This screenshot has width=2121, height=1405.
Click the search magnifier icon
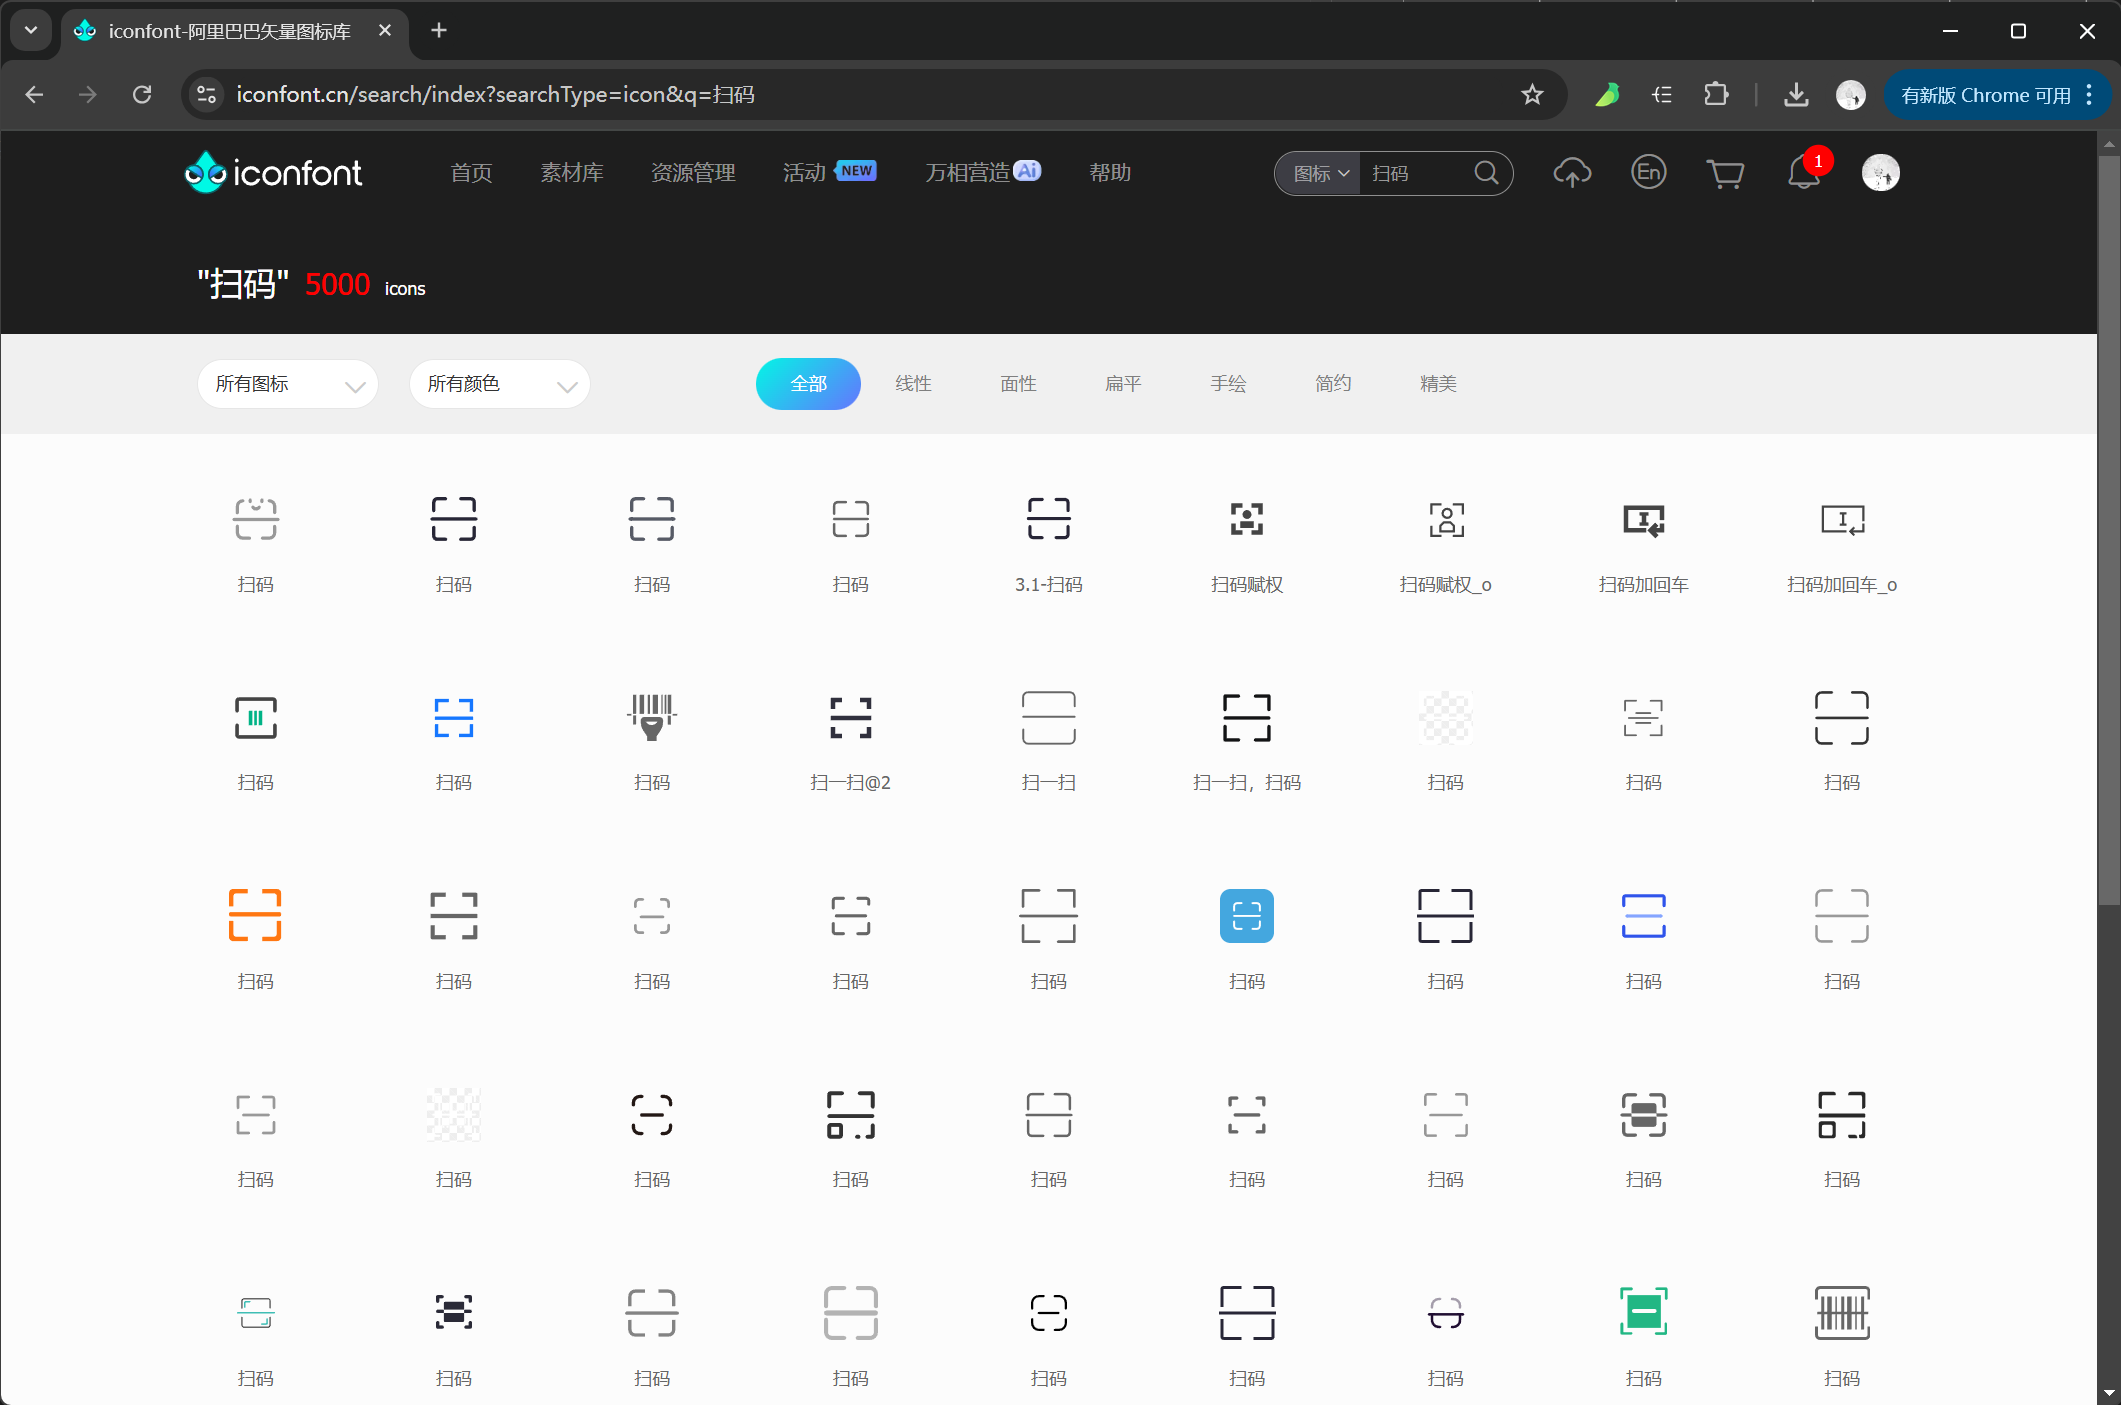pyautogui.click(x=1487, y=173)
